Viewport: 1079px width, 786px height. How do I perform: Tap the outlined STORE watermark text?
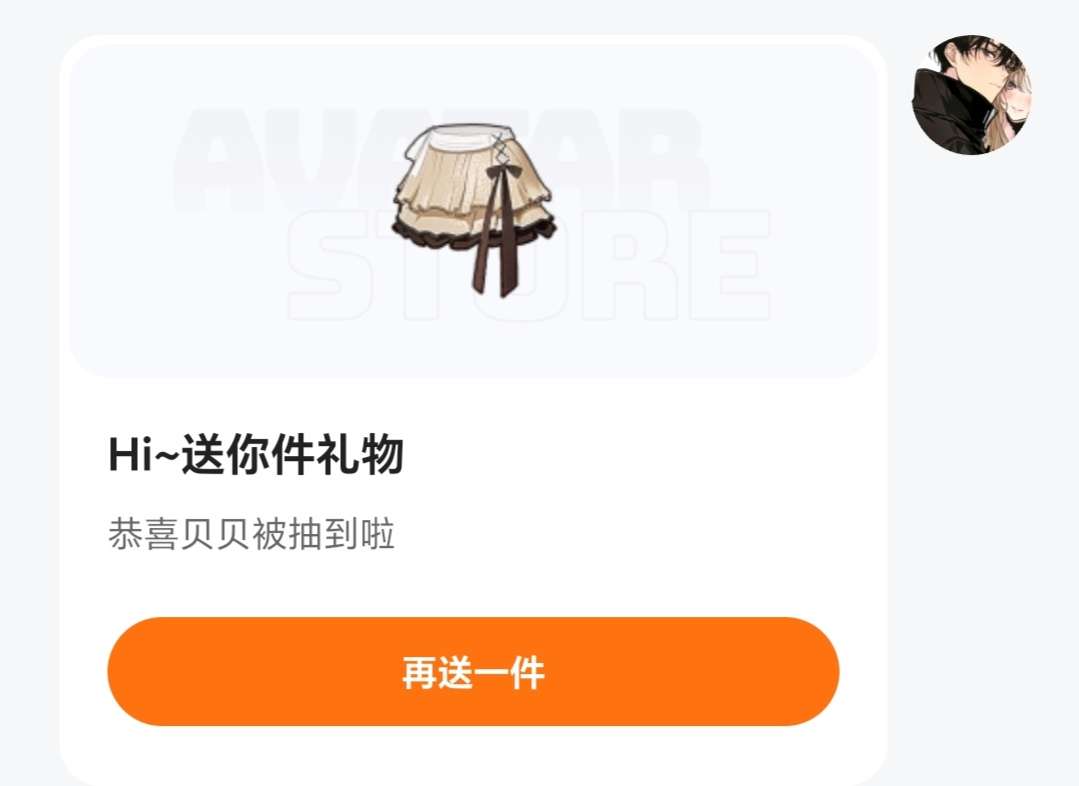[528, 267]
